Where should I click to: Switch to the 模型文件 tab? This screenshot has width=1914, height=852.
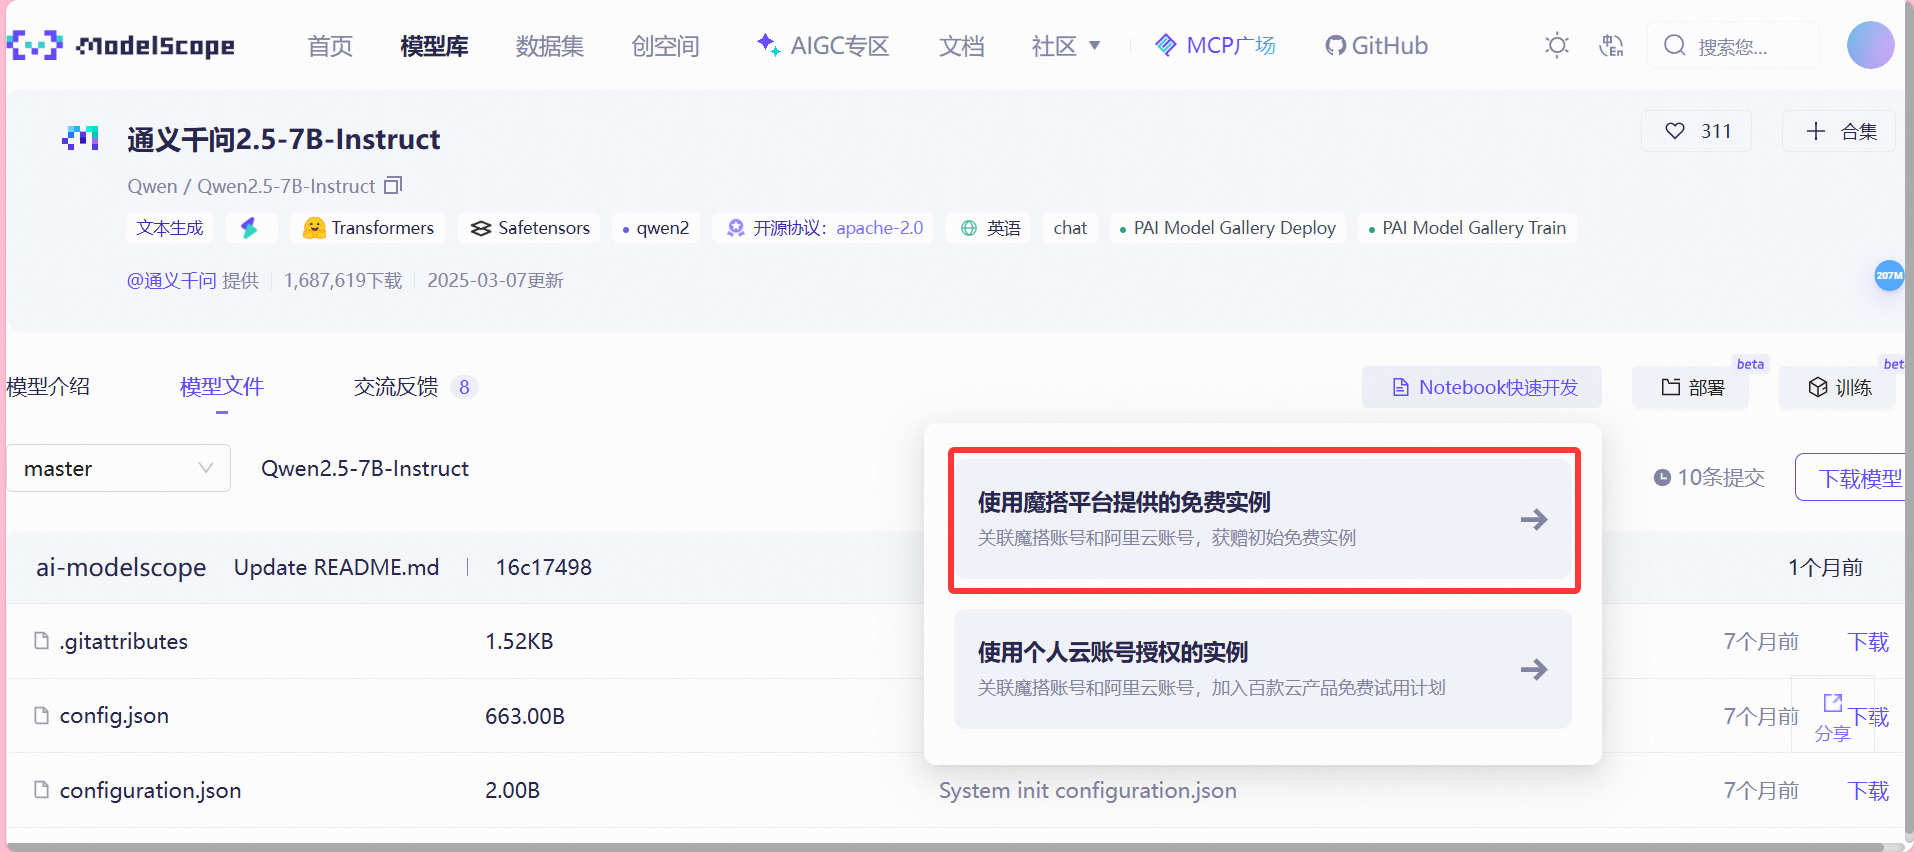point(222,386)
